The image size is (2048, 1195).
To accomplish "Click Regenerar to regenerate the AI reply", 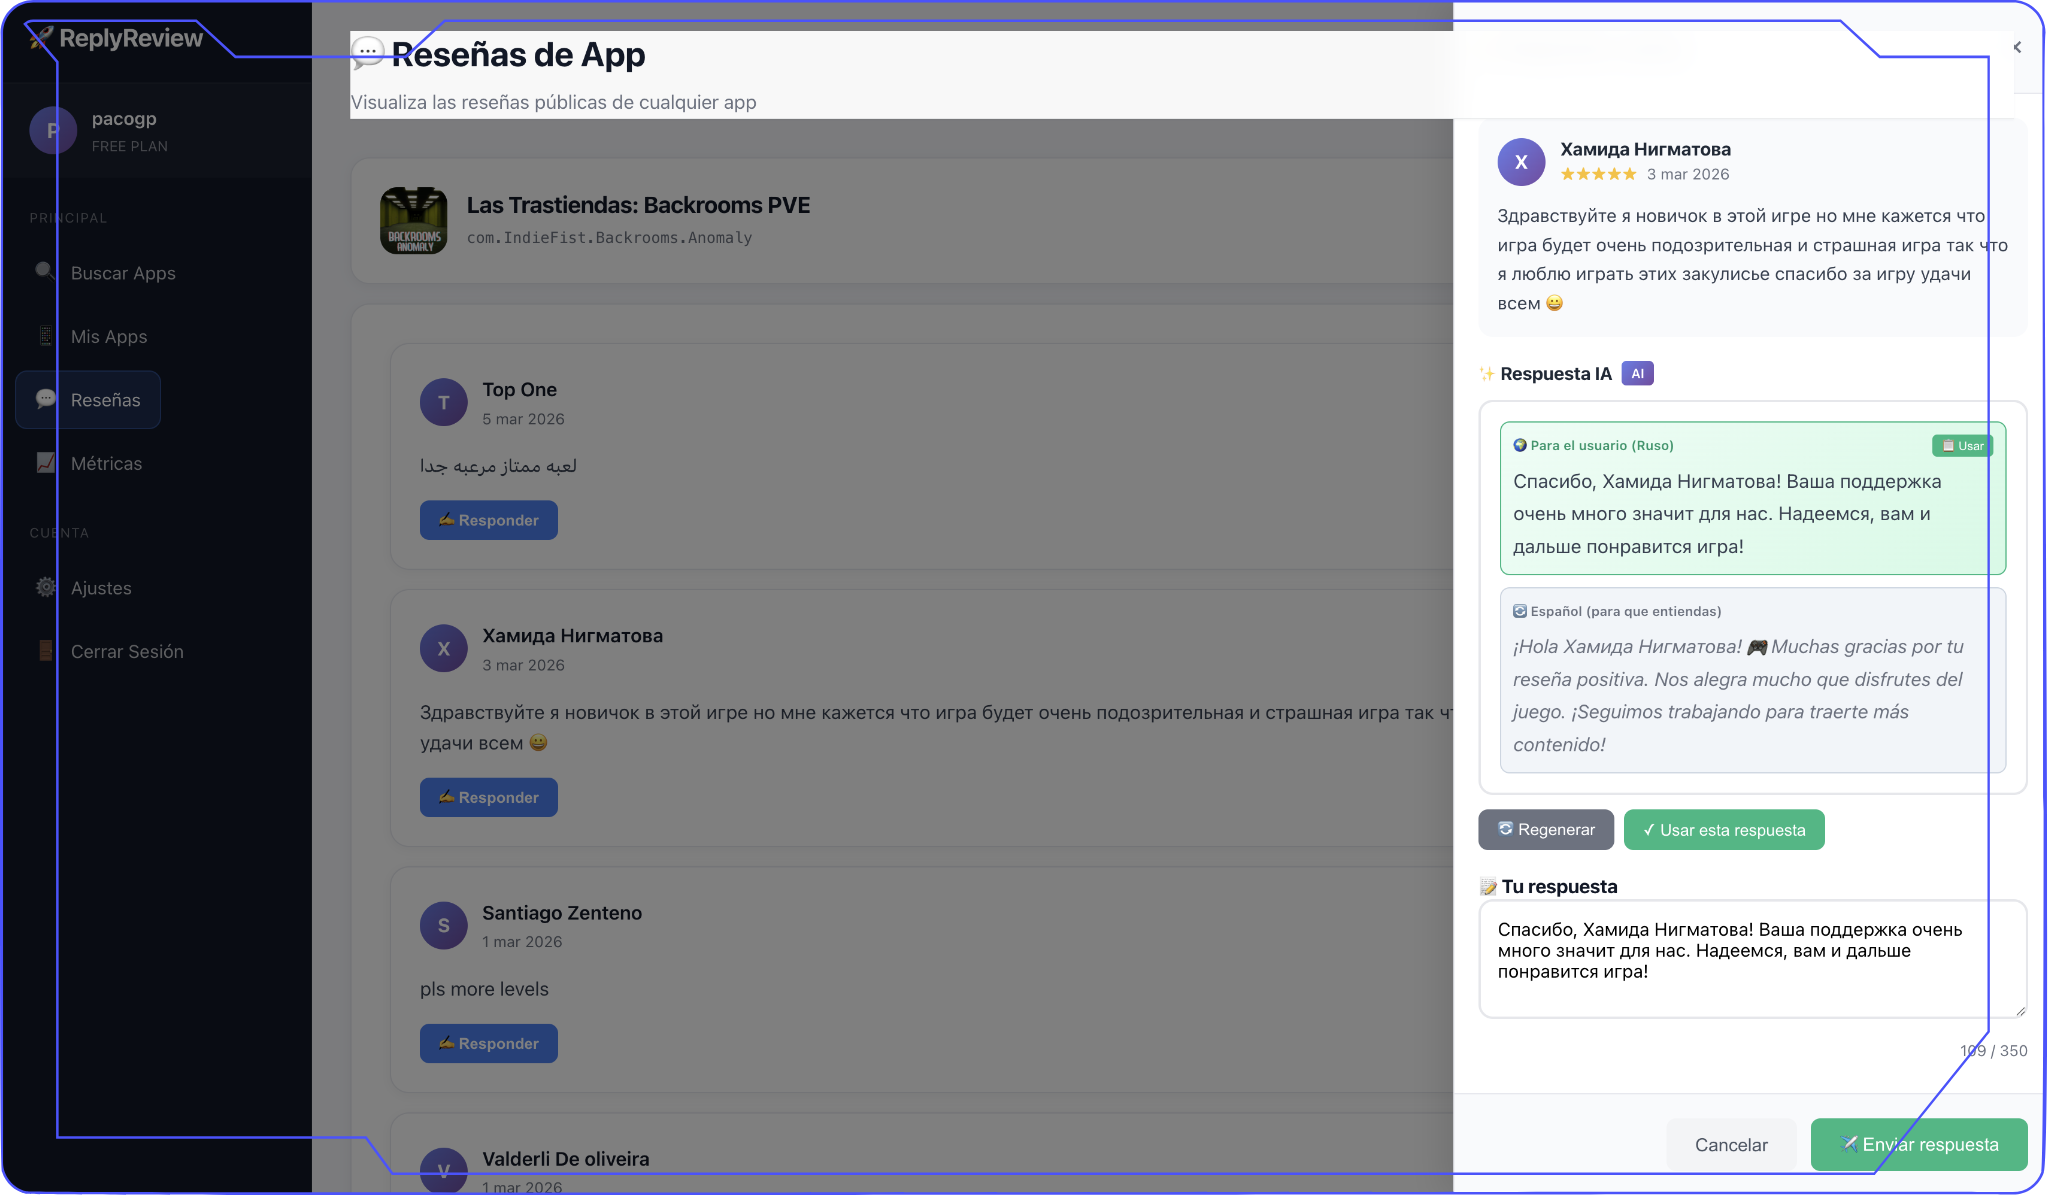I will point(1545,829).
